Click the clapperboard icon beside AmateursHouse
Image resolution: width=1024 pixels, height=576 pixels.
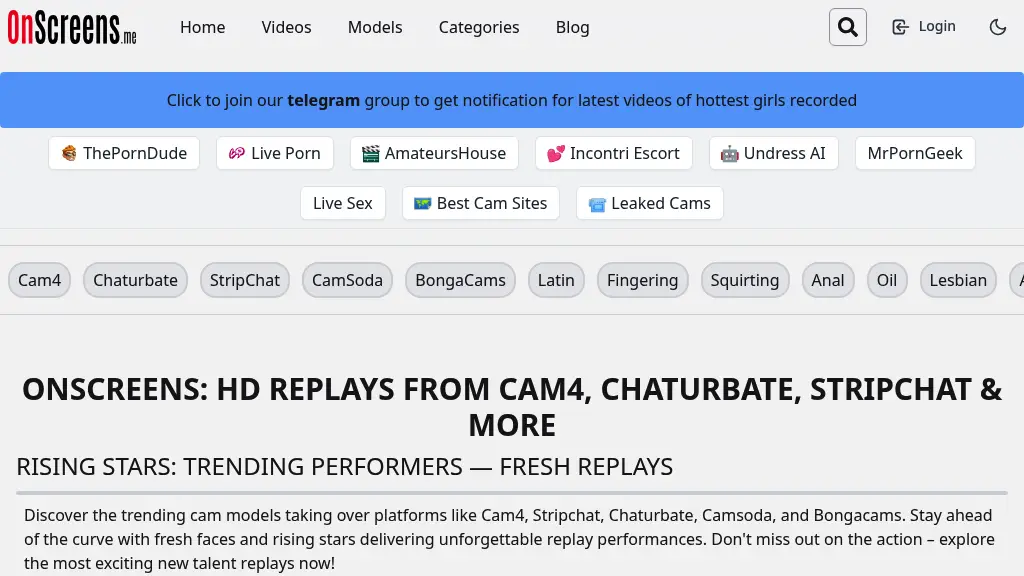[371, 154]
